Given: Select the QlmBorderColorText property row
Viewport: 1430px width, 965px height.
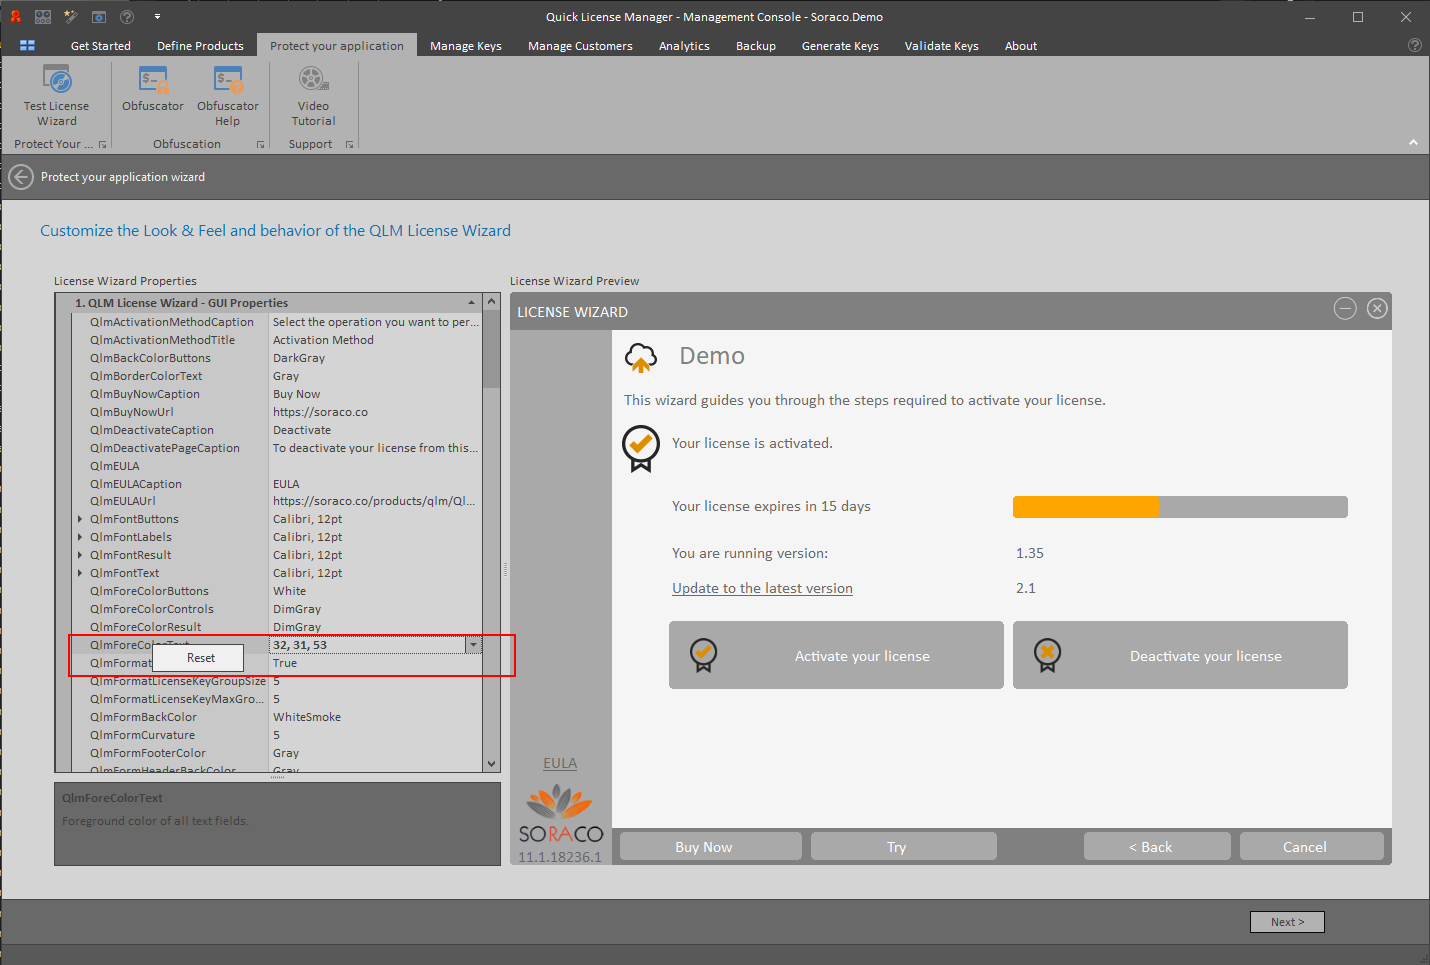Looking at the screenshot, I should 276,376.
